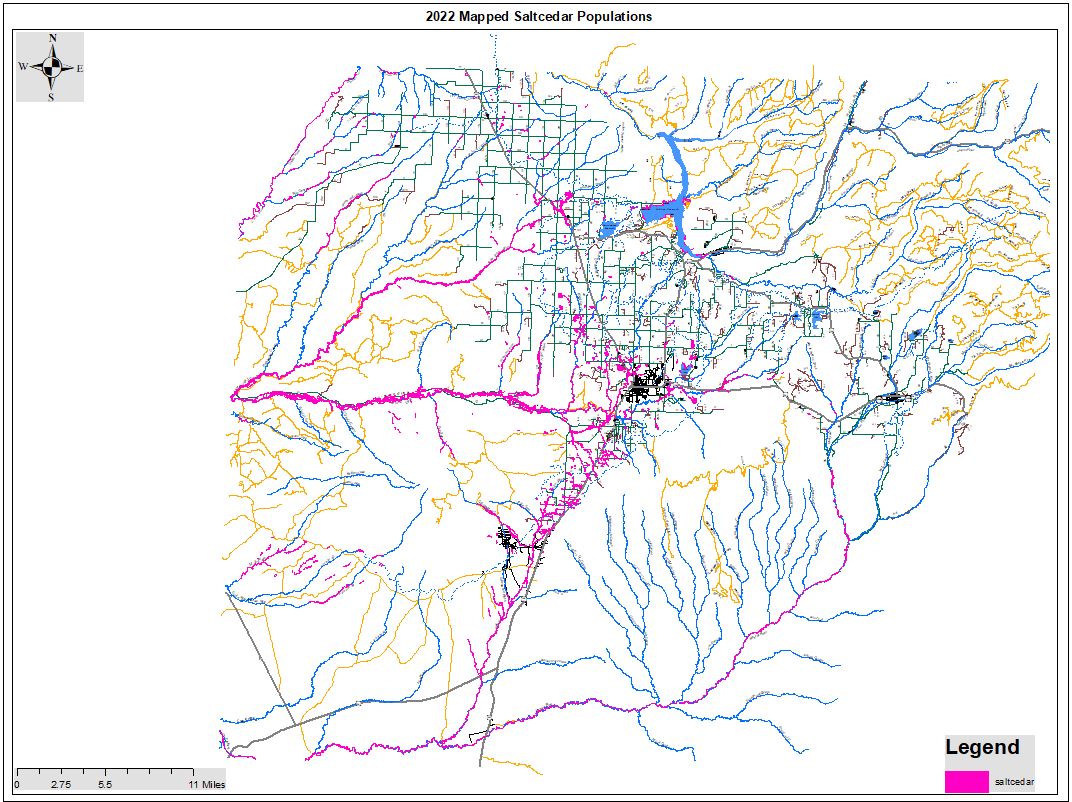1072x802 pixels.
Task: Click the blue ponds cluster east of center
Action: tap(812, 319)
